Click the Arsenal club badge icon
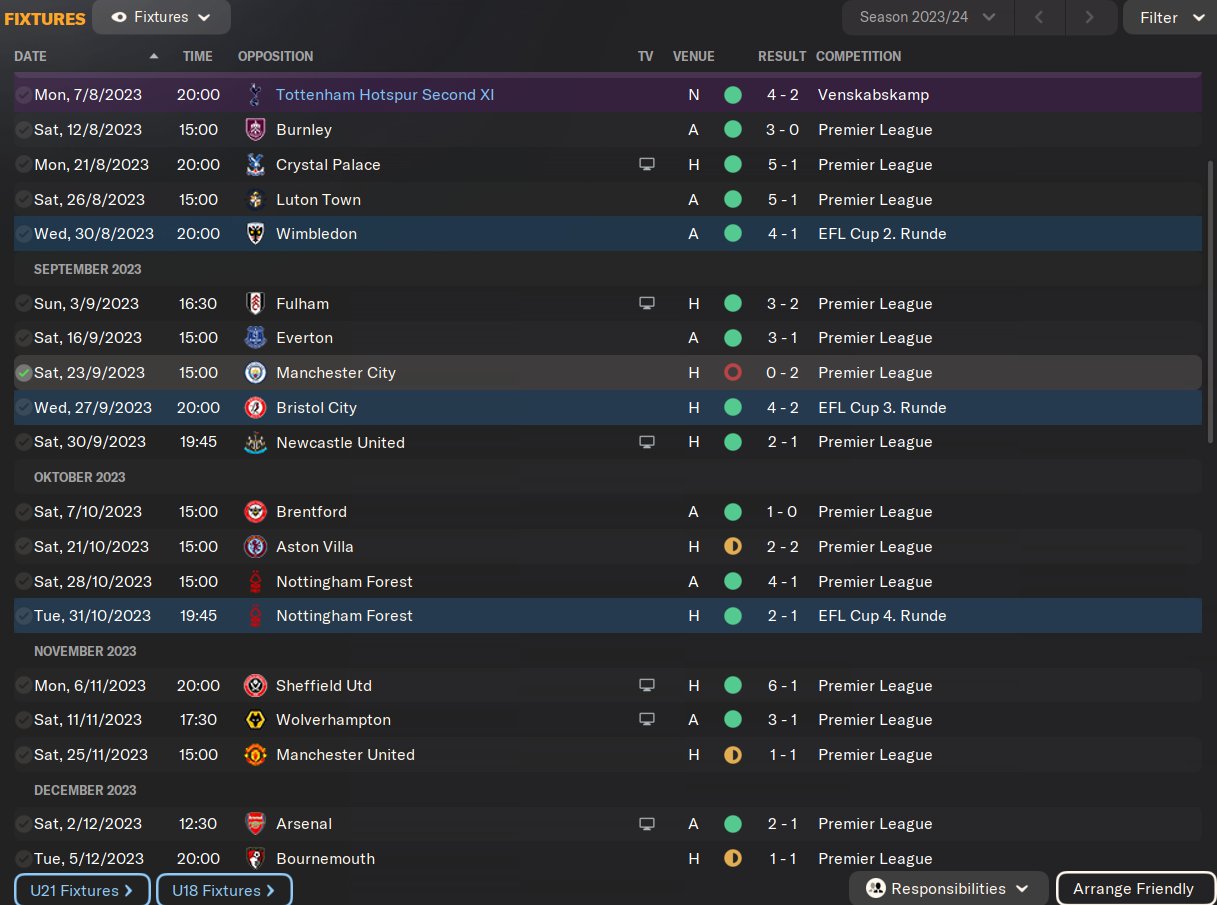 click(255, 824)
